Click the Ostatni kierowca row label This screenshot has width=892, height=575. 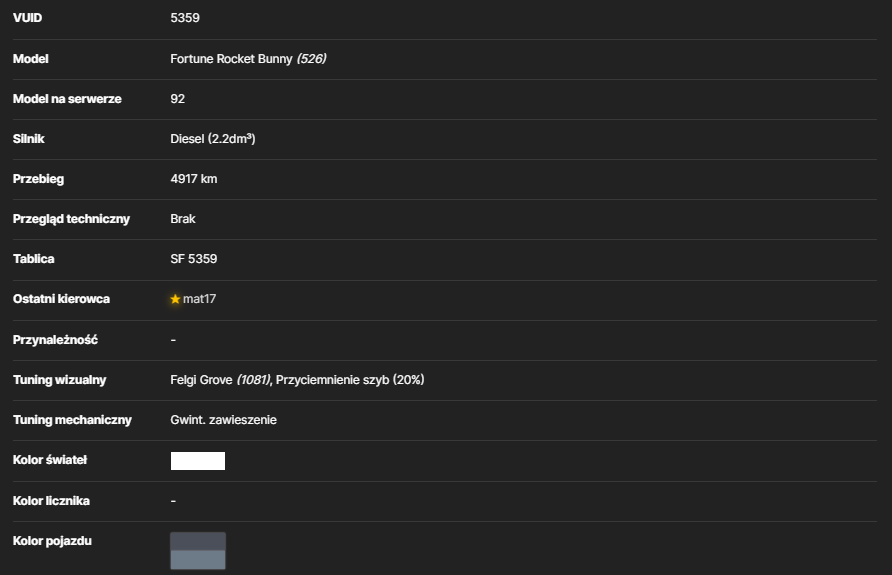point(61,299)
